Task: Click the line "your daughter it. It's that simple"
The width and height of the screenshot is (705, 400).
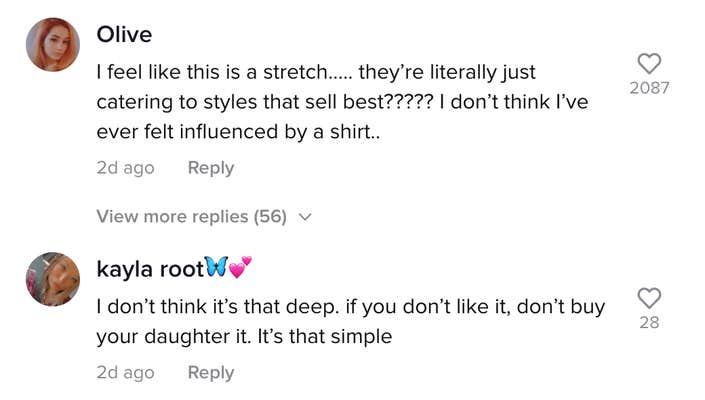Action: point(244,337)
